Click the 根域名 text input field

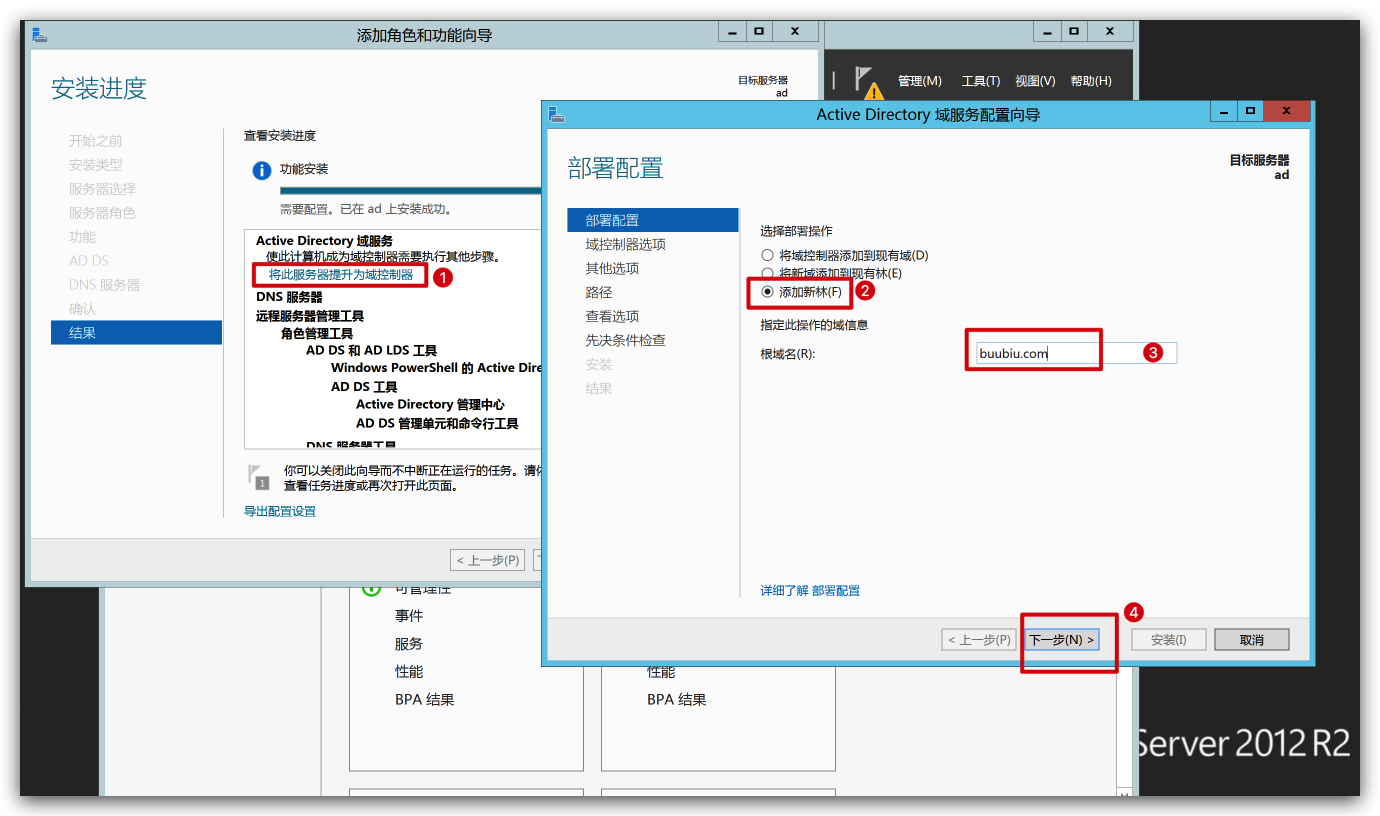click(x=1075, y=353)
